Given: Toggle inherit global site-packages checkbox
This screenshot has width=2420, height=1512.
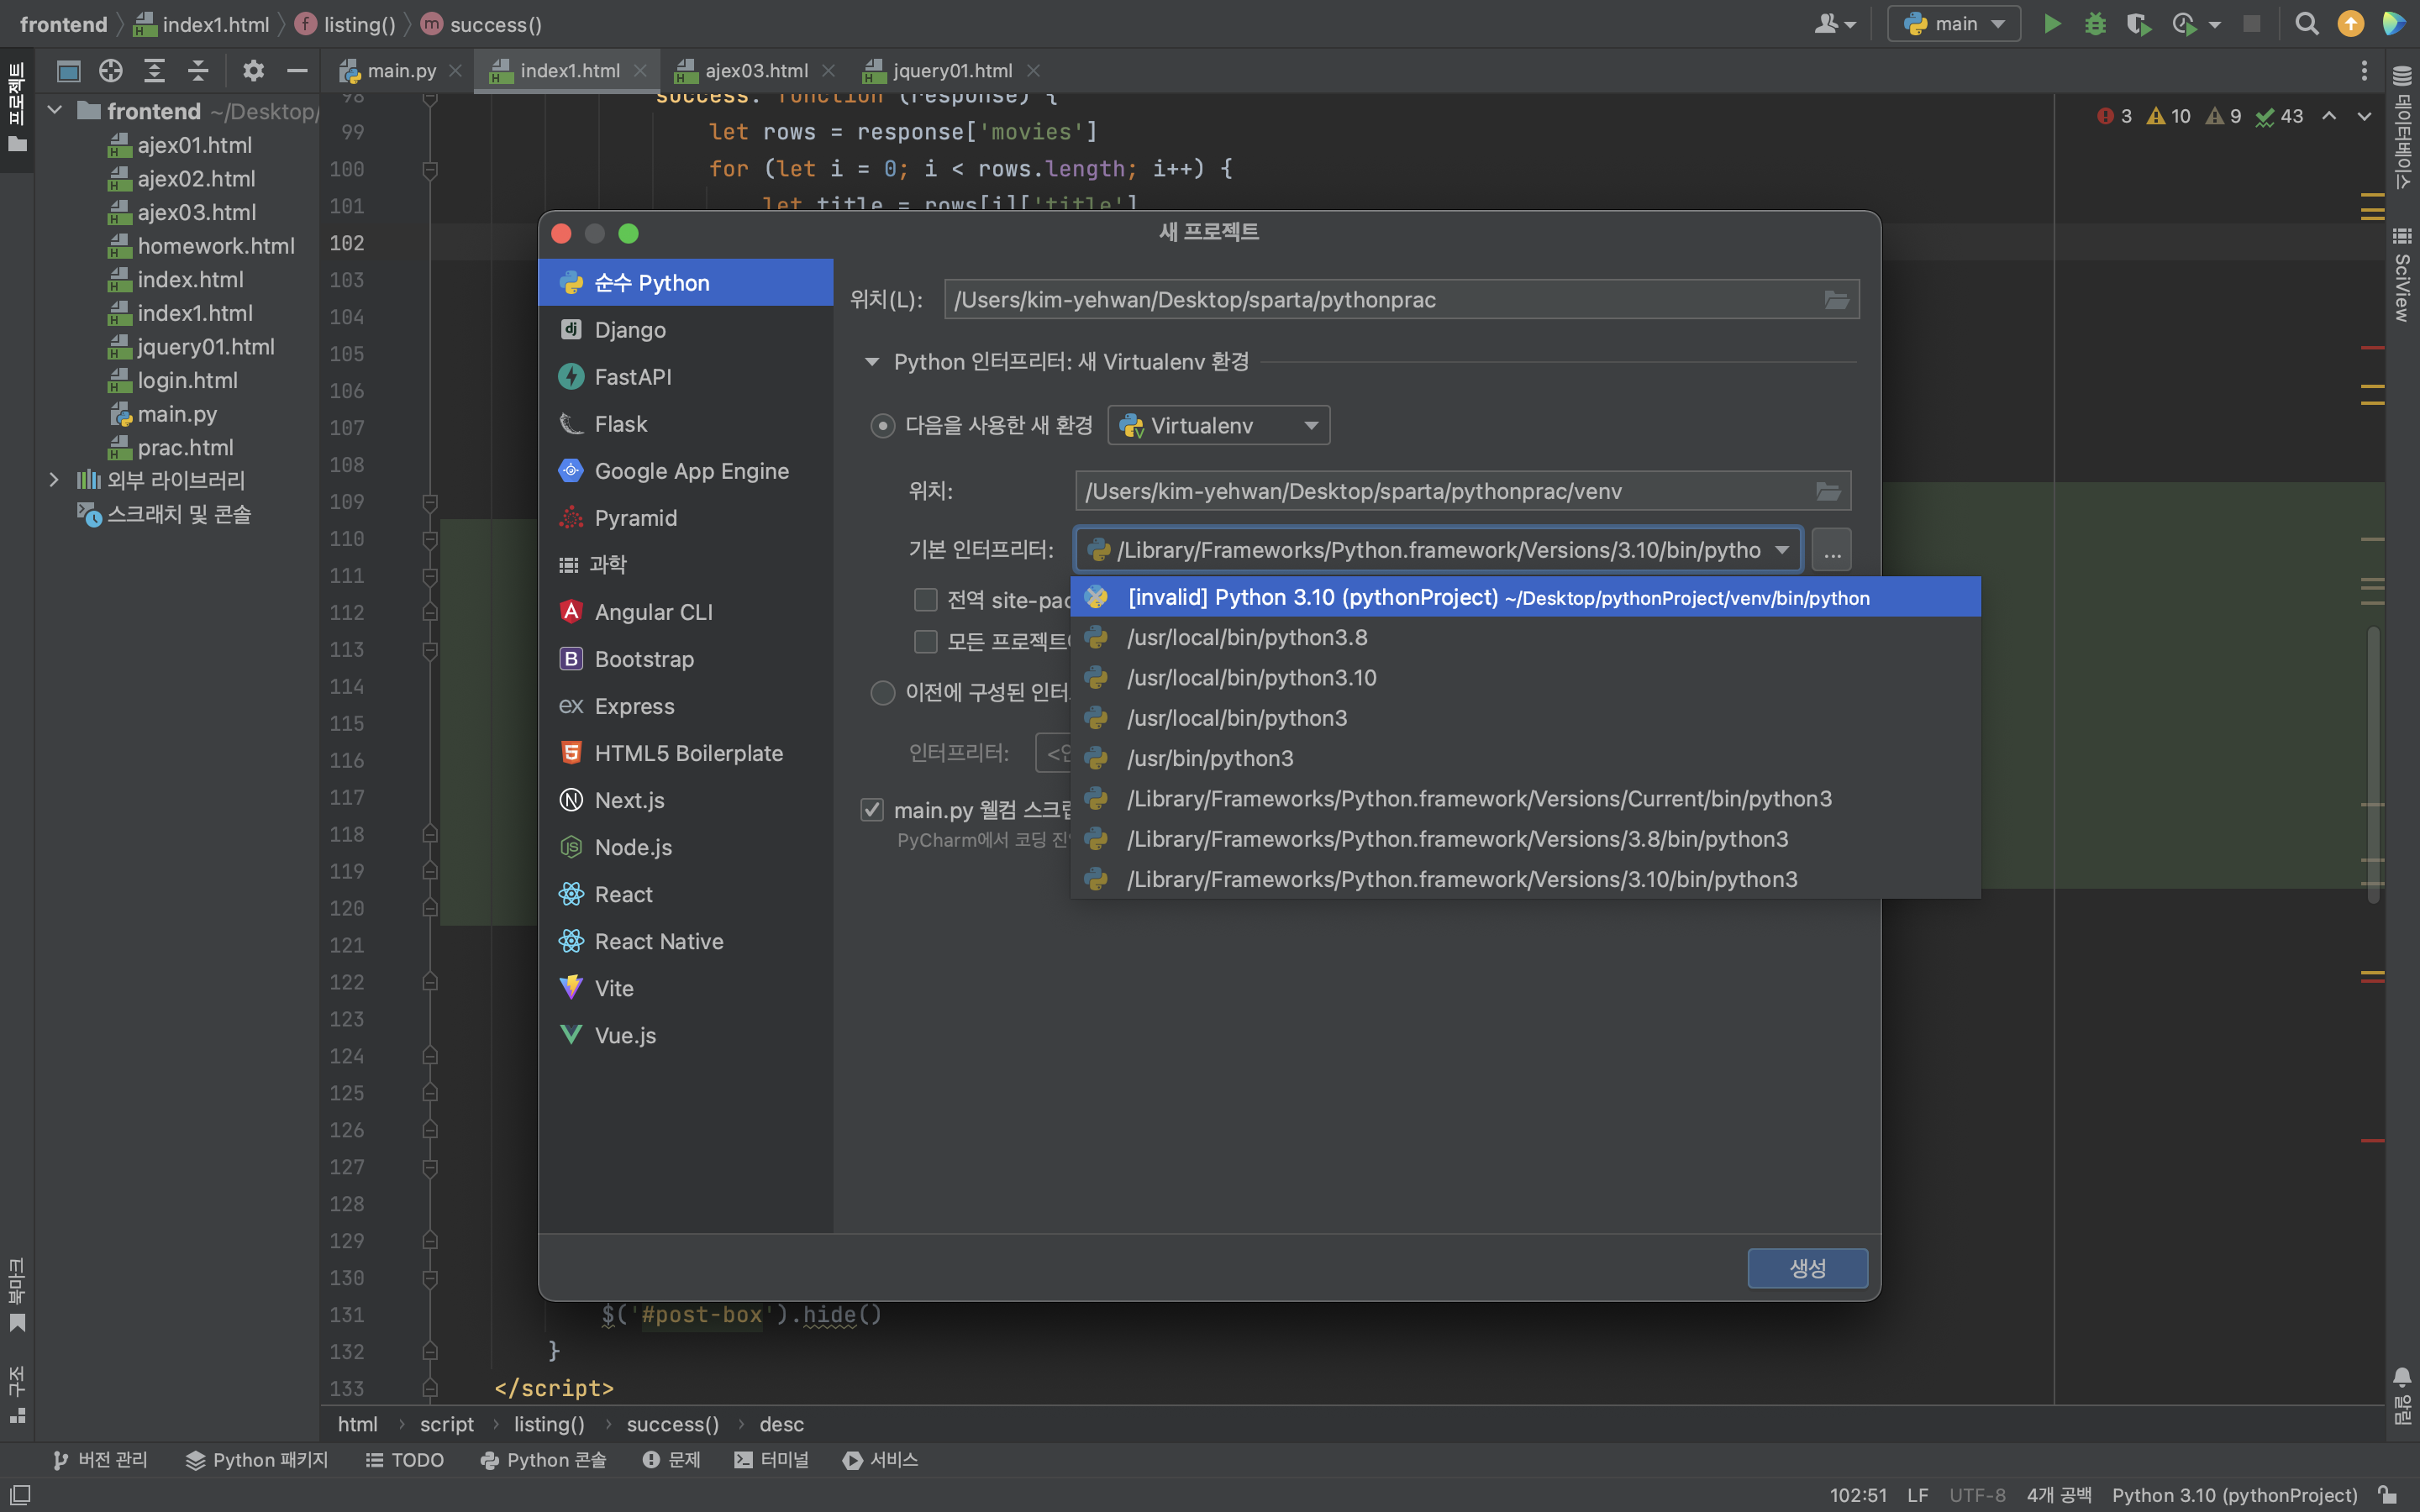Looking at the screenshot, I should click(x=926, y=600).
